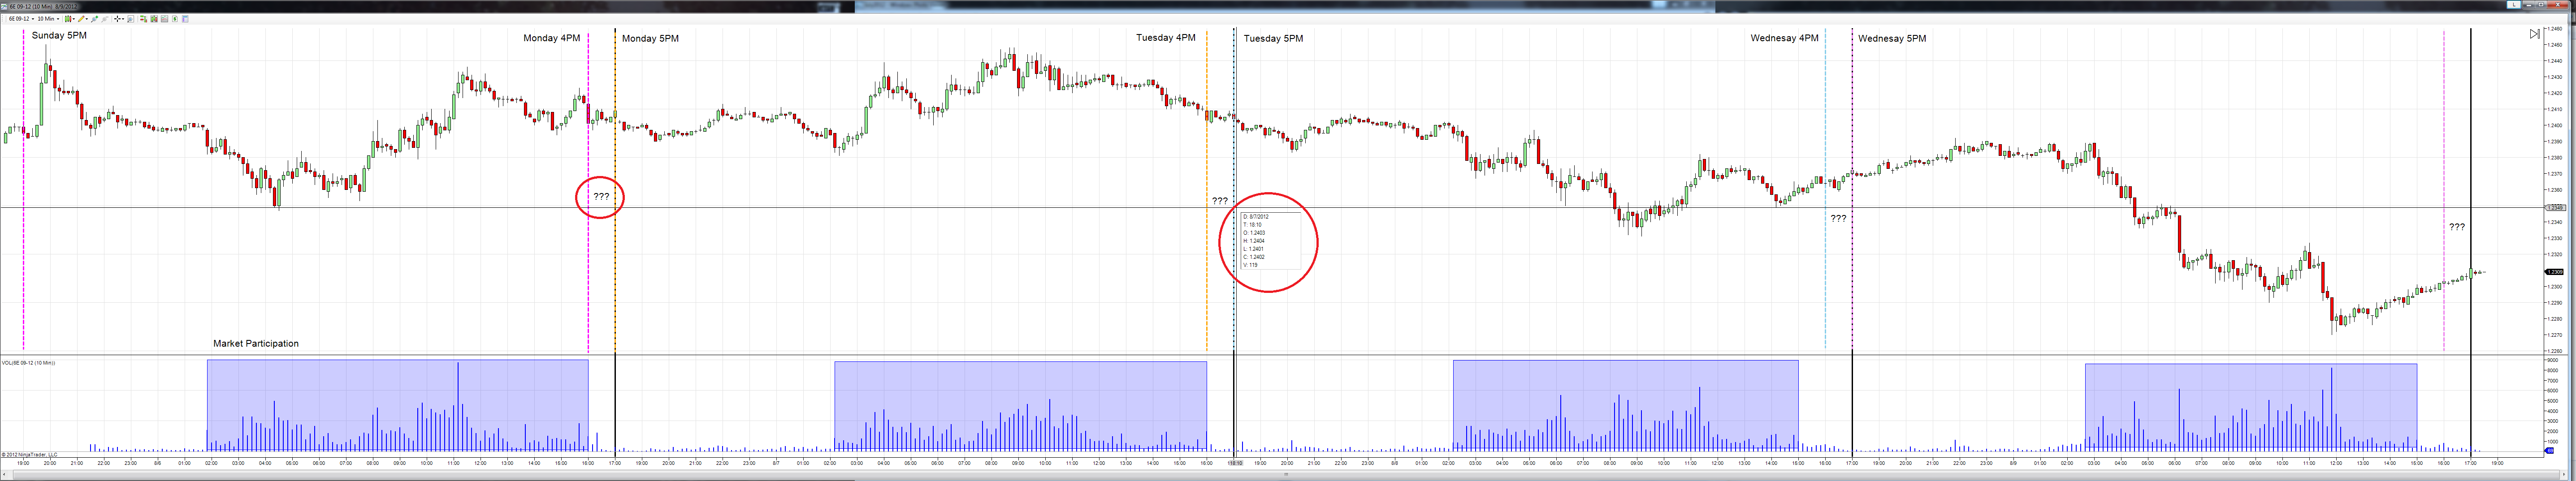
Task: Click the zoom in magnifier icon
Action: 94,19
